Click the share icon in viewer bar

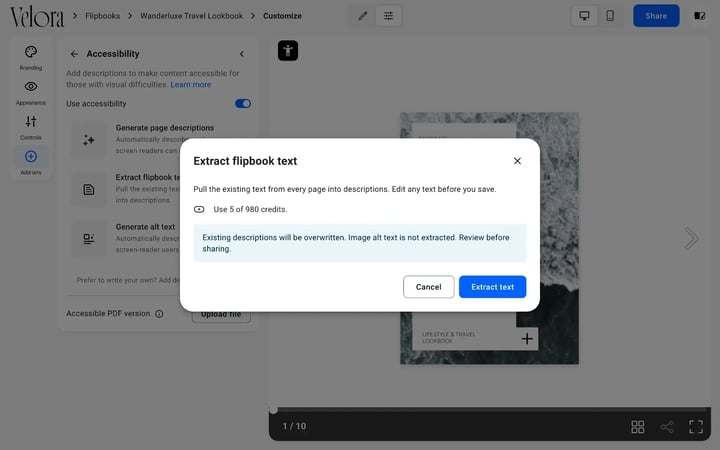667,427
